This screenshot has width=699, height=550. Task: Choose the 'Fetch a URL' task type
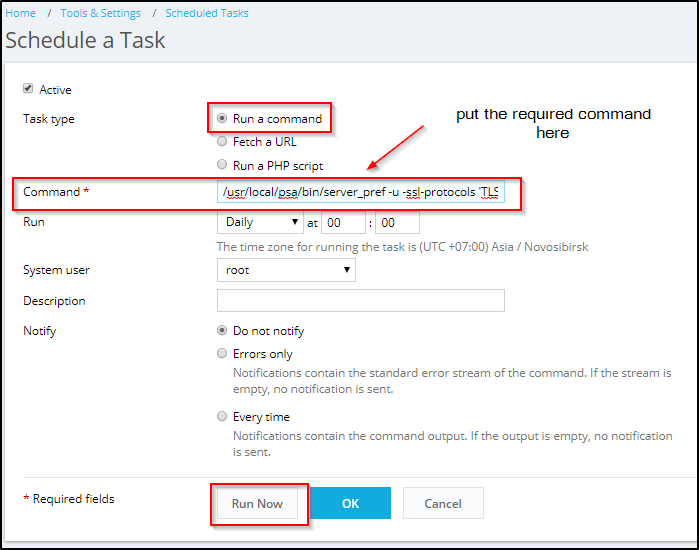pos(222,142)
